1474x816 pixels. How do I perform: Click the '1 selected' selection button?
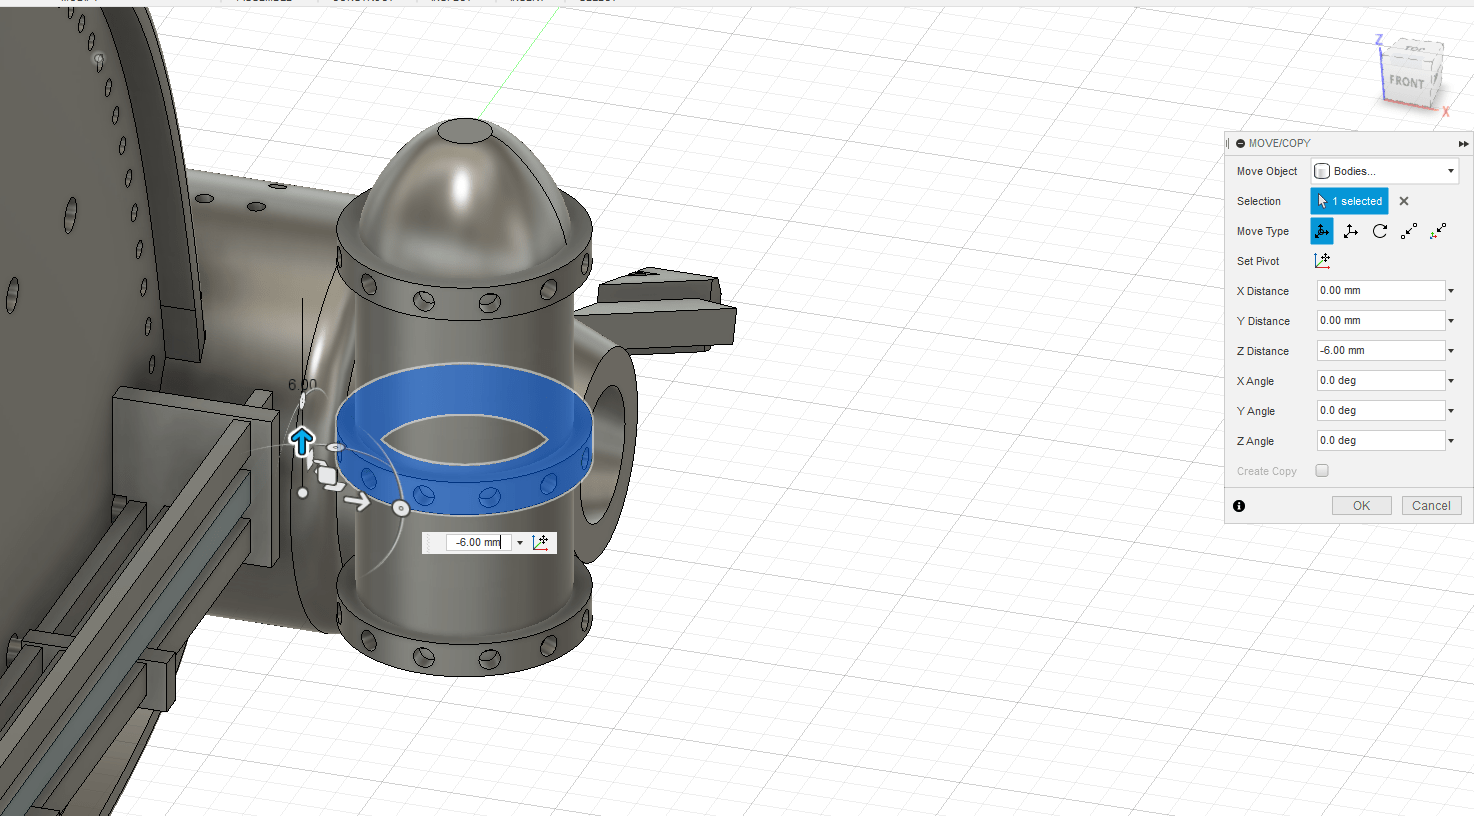[x=1350, y=201]
